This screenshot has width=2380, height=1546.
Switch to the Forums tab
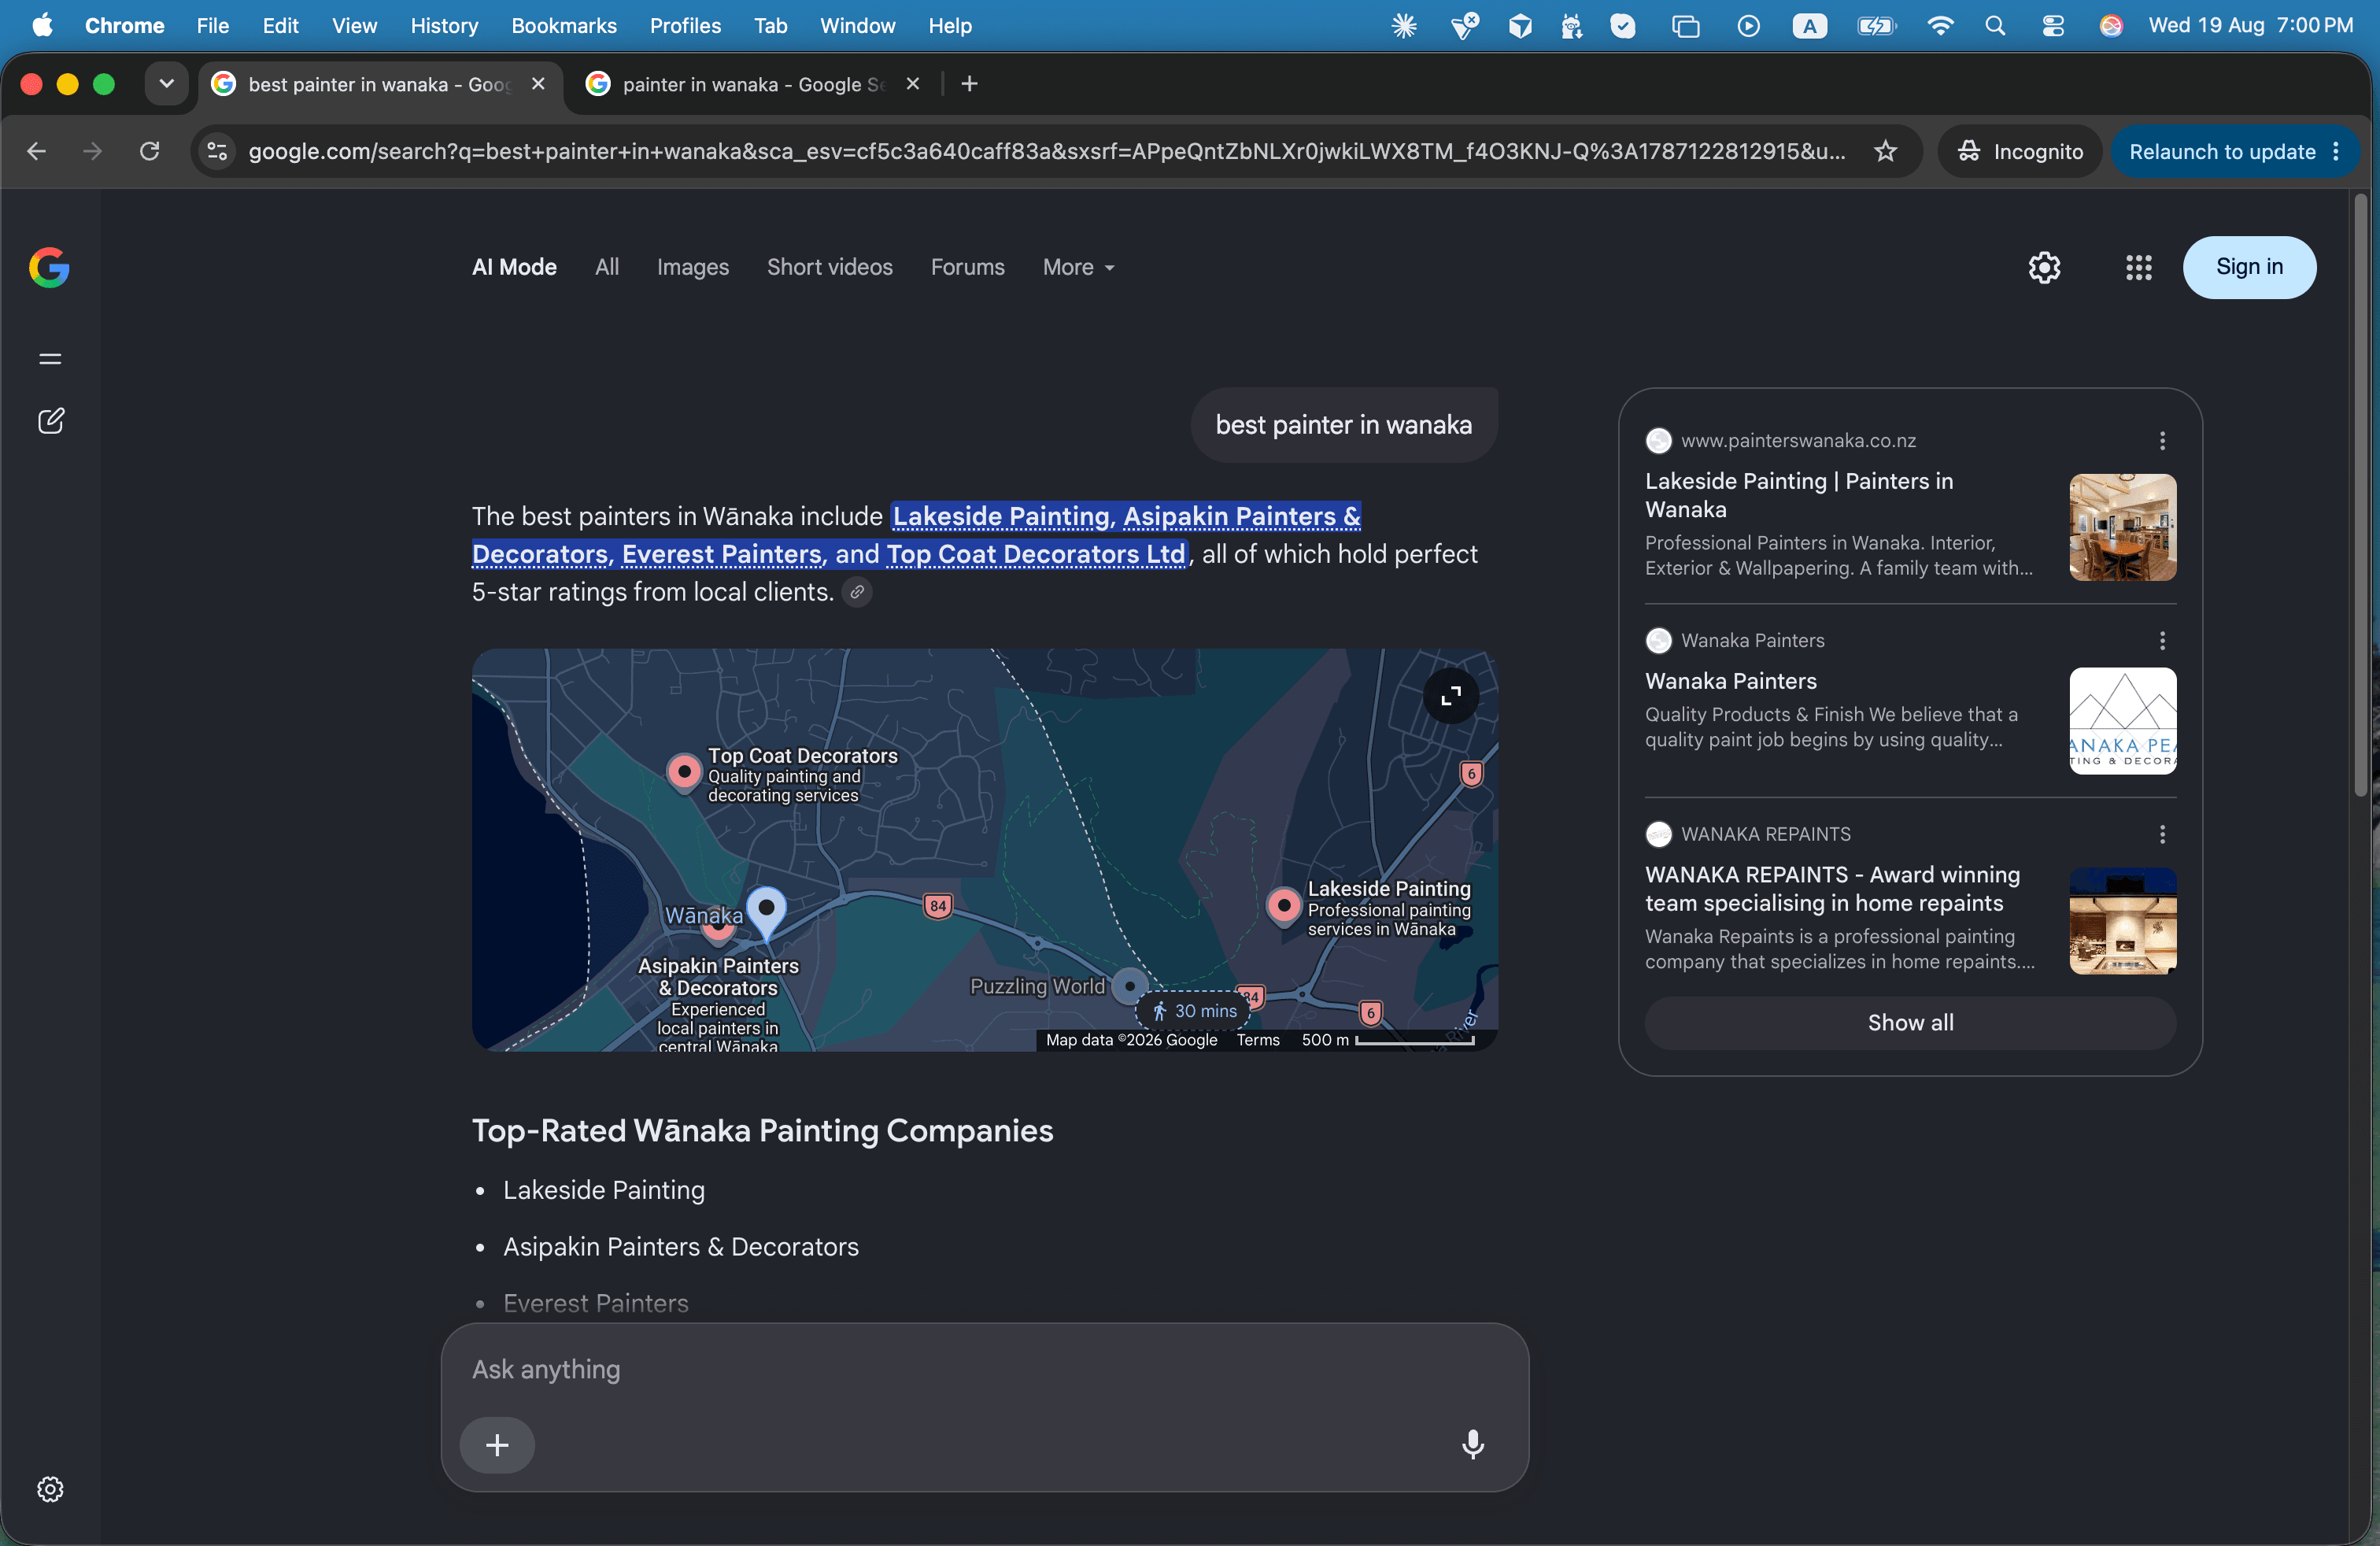[968, 267]
